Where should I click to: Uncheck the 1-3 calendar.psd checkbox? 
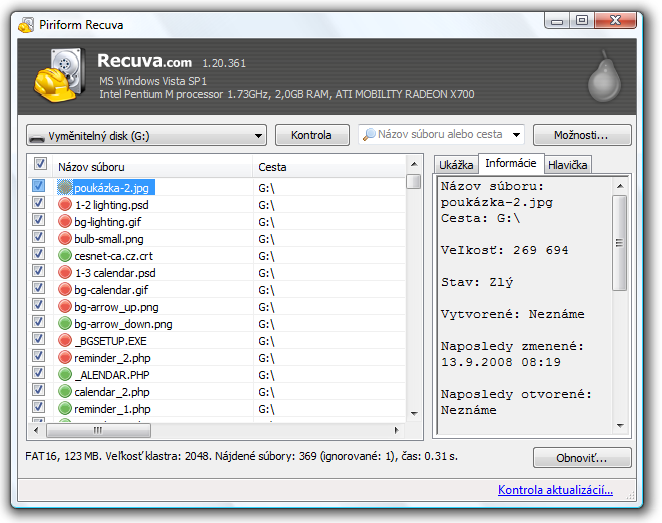tap(38, 271)
